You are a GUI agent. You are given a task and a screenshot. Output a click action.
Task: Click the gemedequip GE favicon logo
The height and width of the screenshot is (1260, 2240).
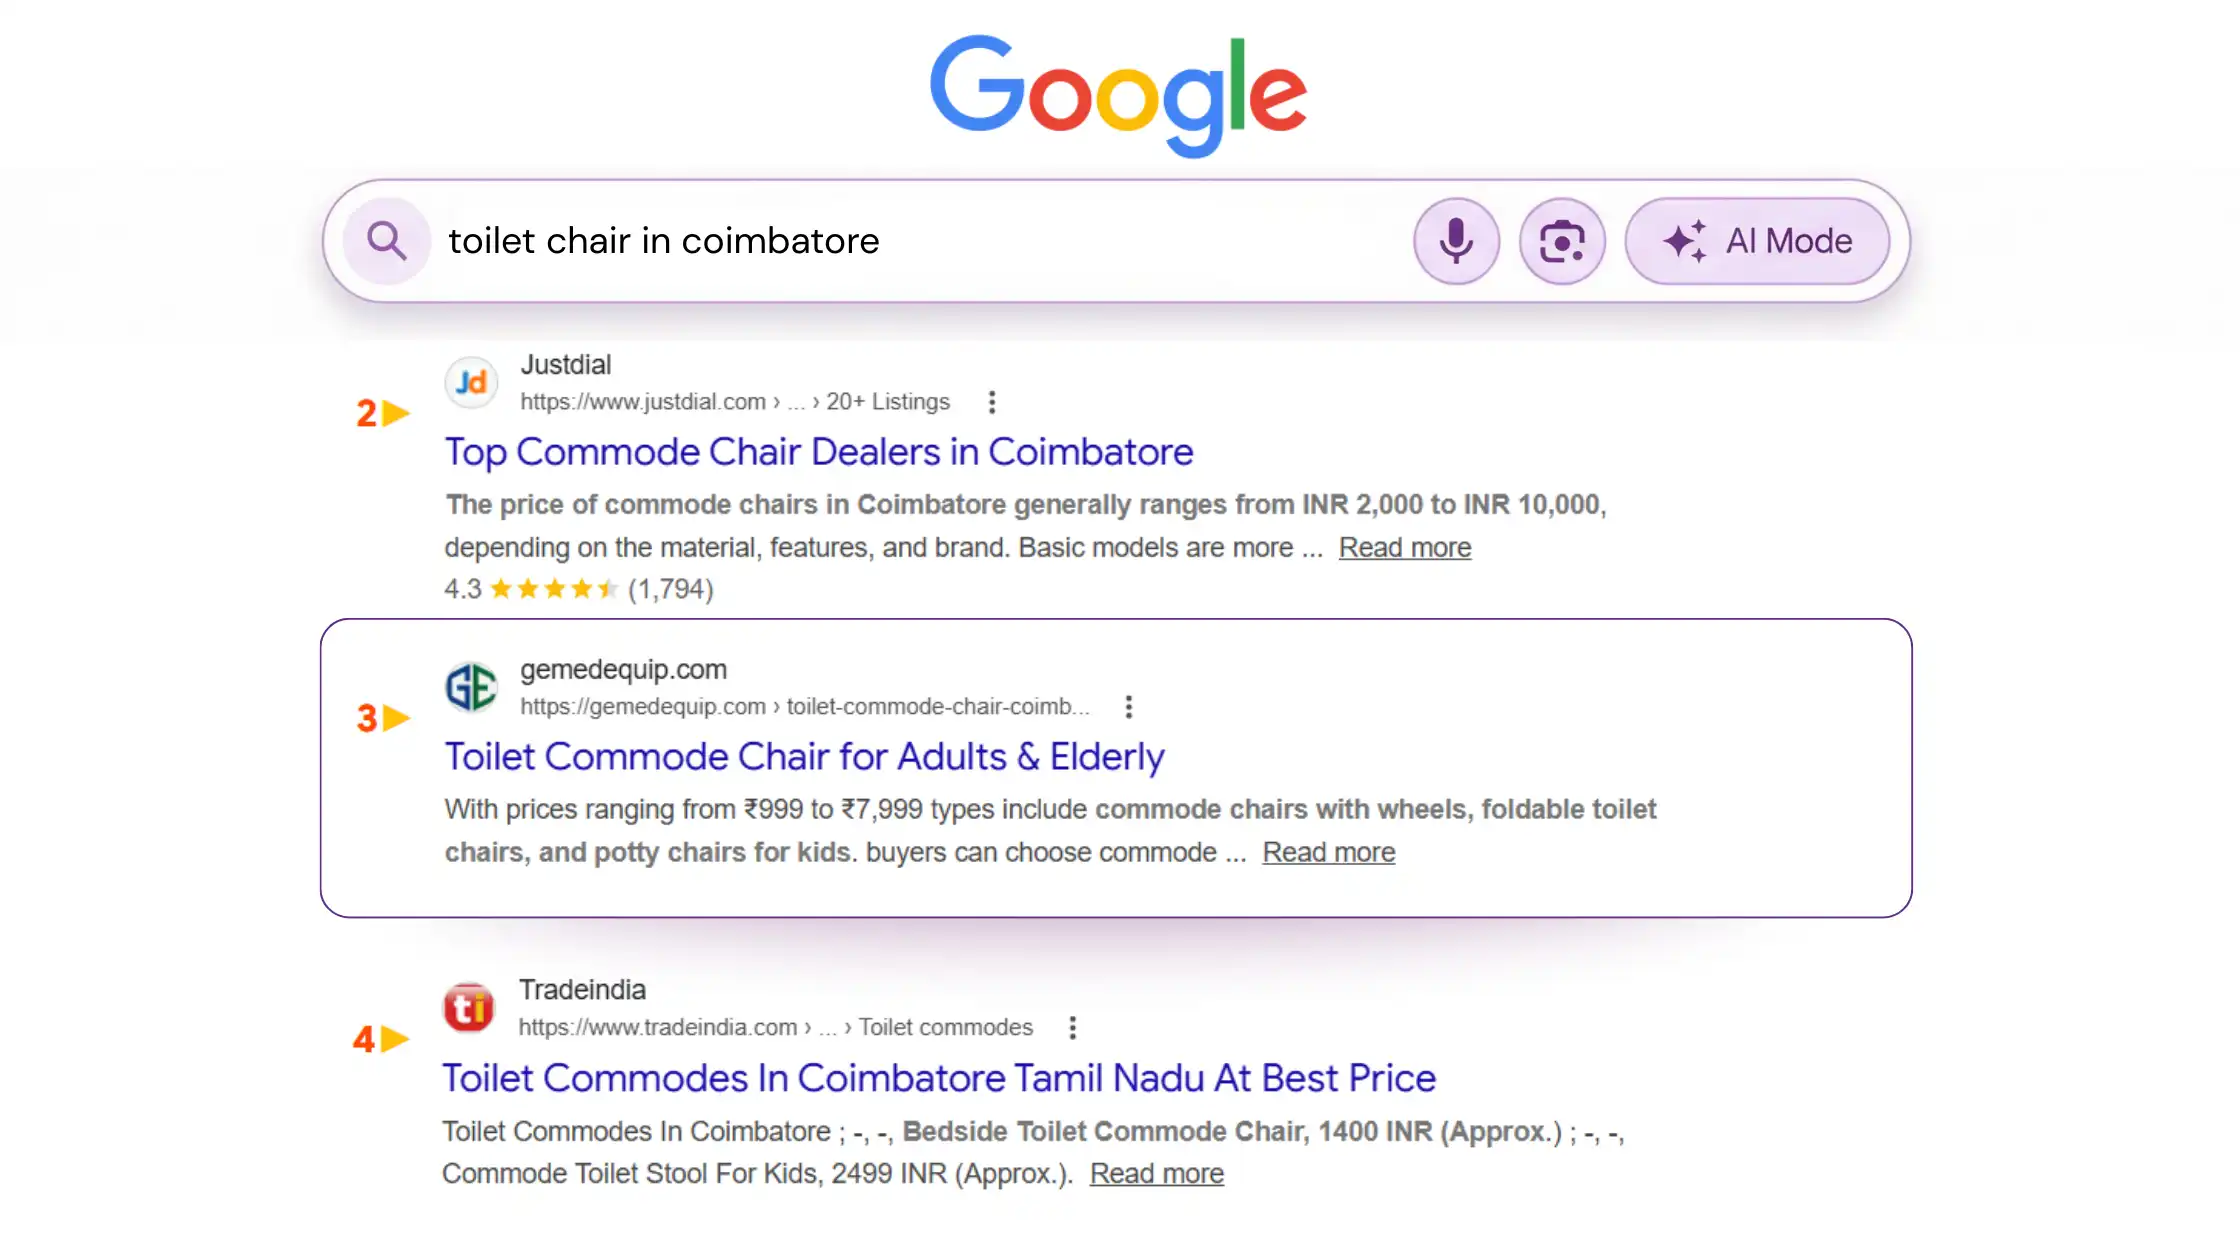coord(471,687)
